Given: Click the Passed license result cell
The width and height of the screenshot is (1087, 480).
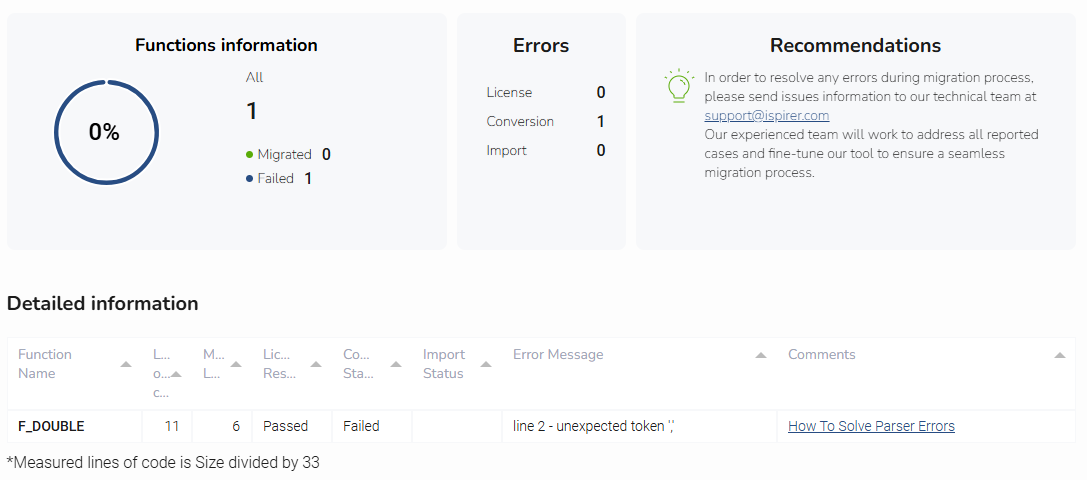Looking at the screenshot, I should (x=285, y=426).
